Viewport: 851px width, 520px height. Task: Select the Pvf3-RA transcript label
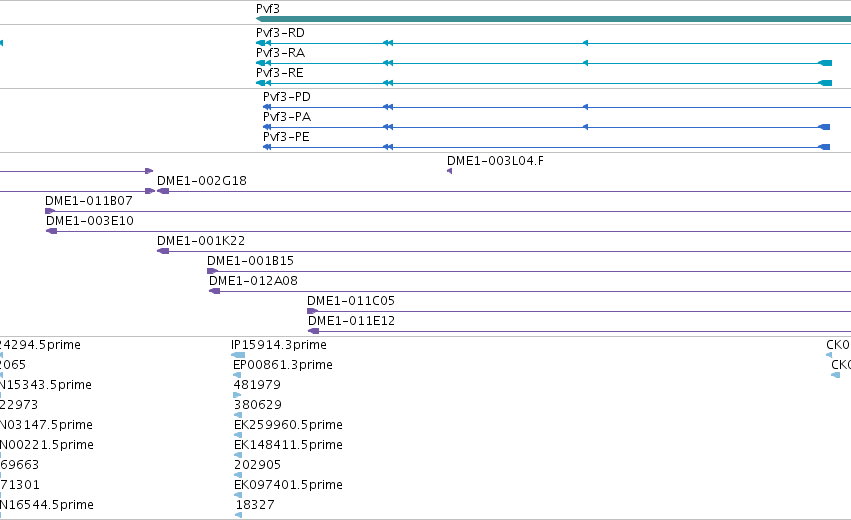pos(280,53)
